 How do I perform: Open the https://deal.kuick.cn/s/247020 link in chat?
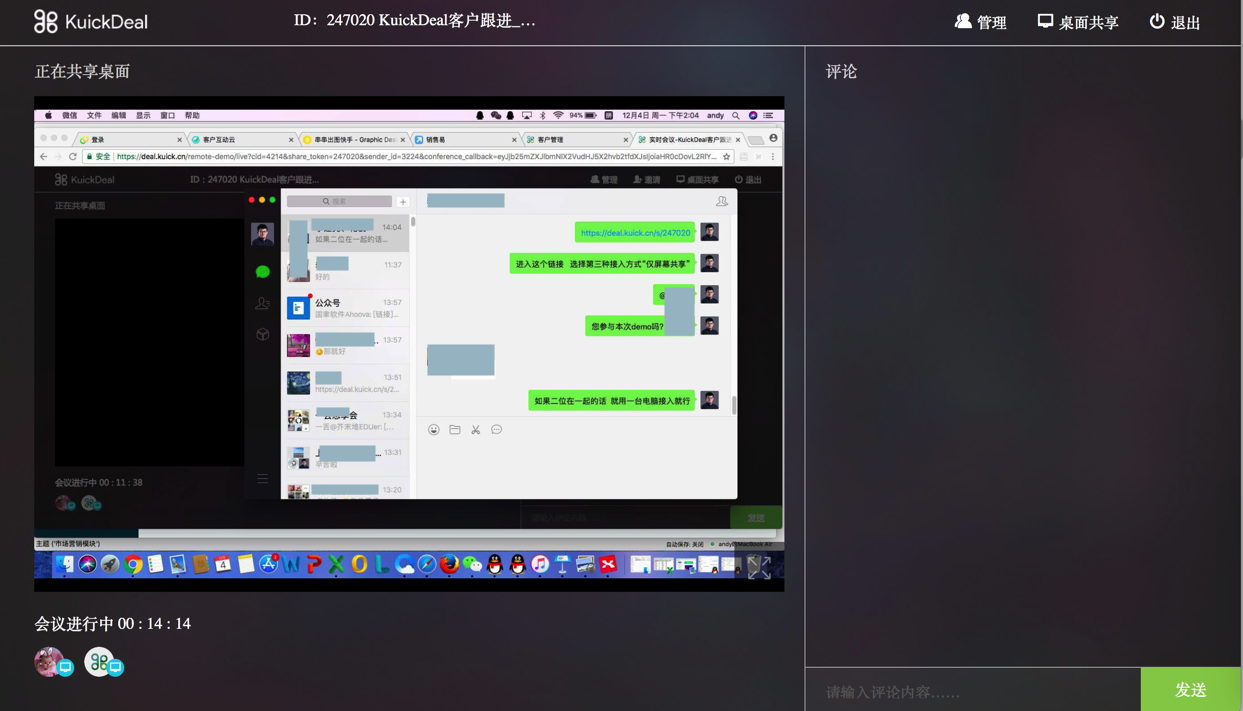tap(635, 232)
